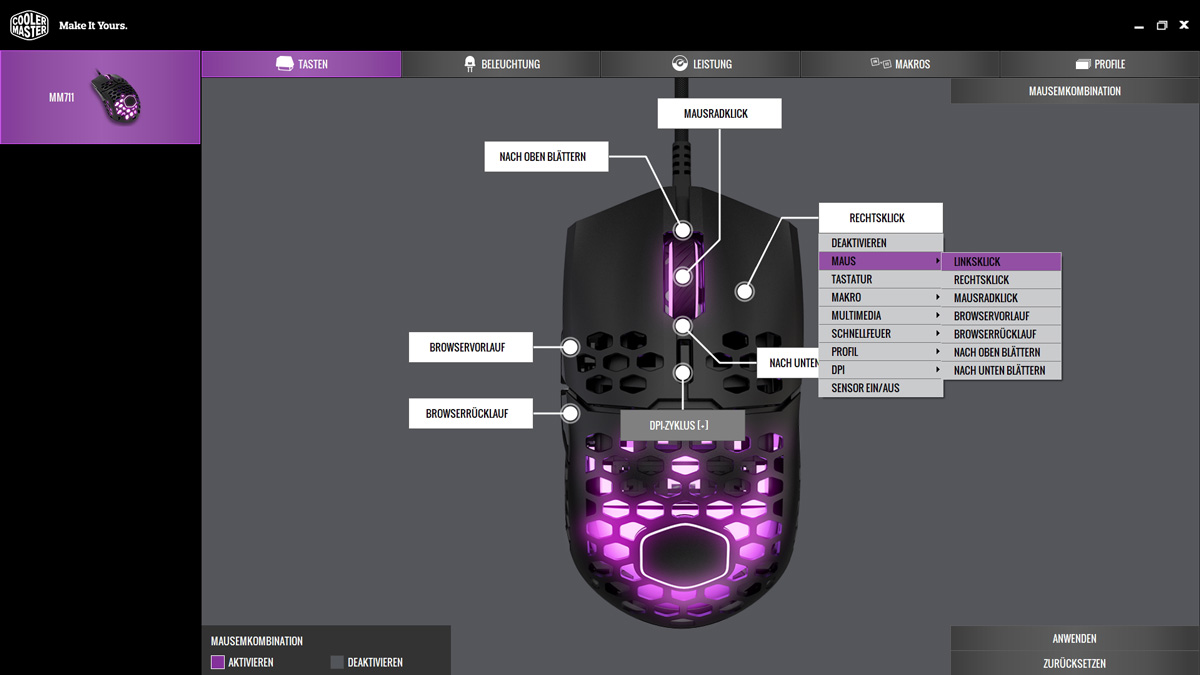Open the Profile tab

(x=1100, y=64)
